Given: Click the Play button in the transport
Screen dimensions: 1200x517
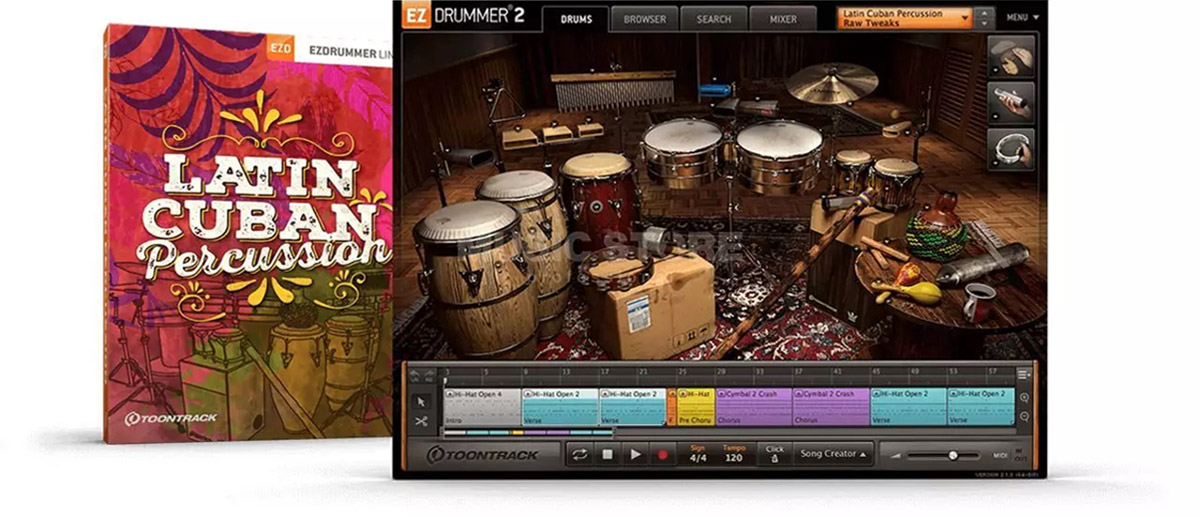Looking at the screenshot, I should (x=635, y=454).
